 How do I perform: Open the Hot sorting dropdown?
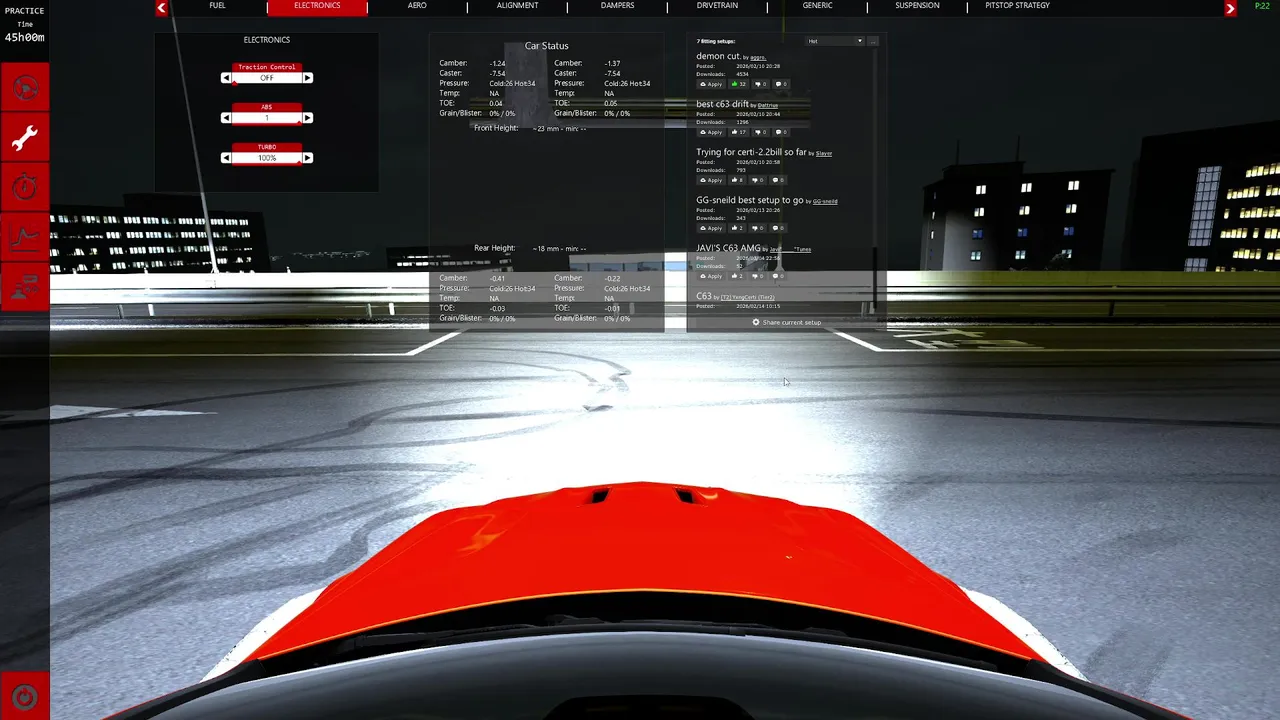coord(835,41)
